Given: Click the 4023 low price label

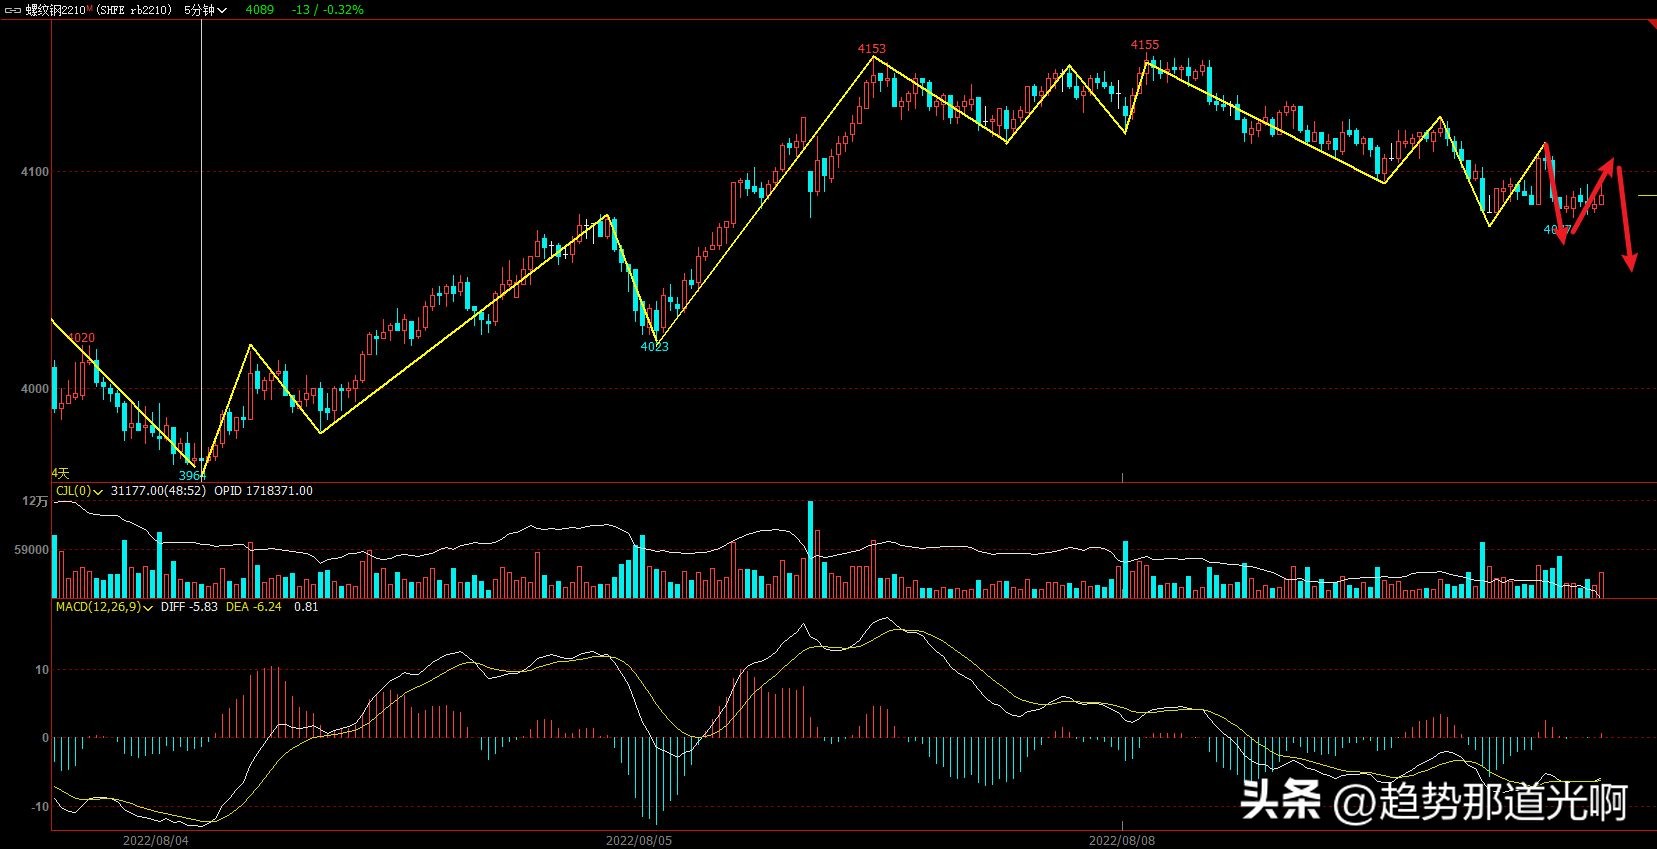Looking at the screenshot, I should pos(654,347).
